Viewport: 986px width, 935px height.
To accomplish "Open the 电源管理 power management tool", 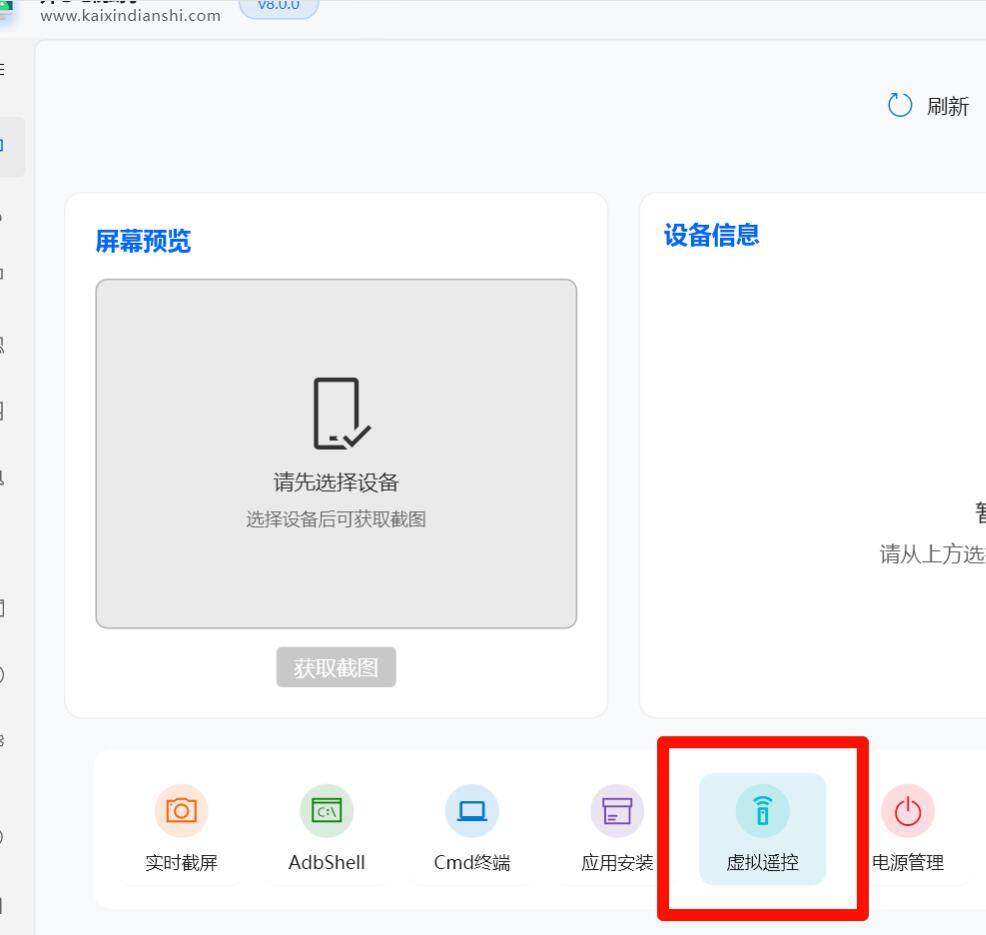I will click(907, 830).
